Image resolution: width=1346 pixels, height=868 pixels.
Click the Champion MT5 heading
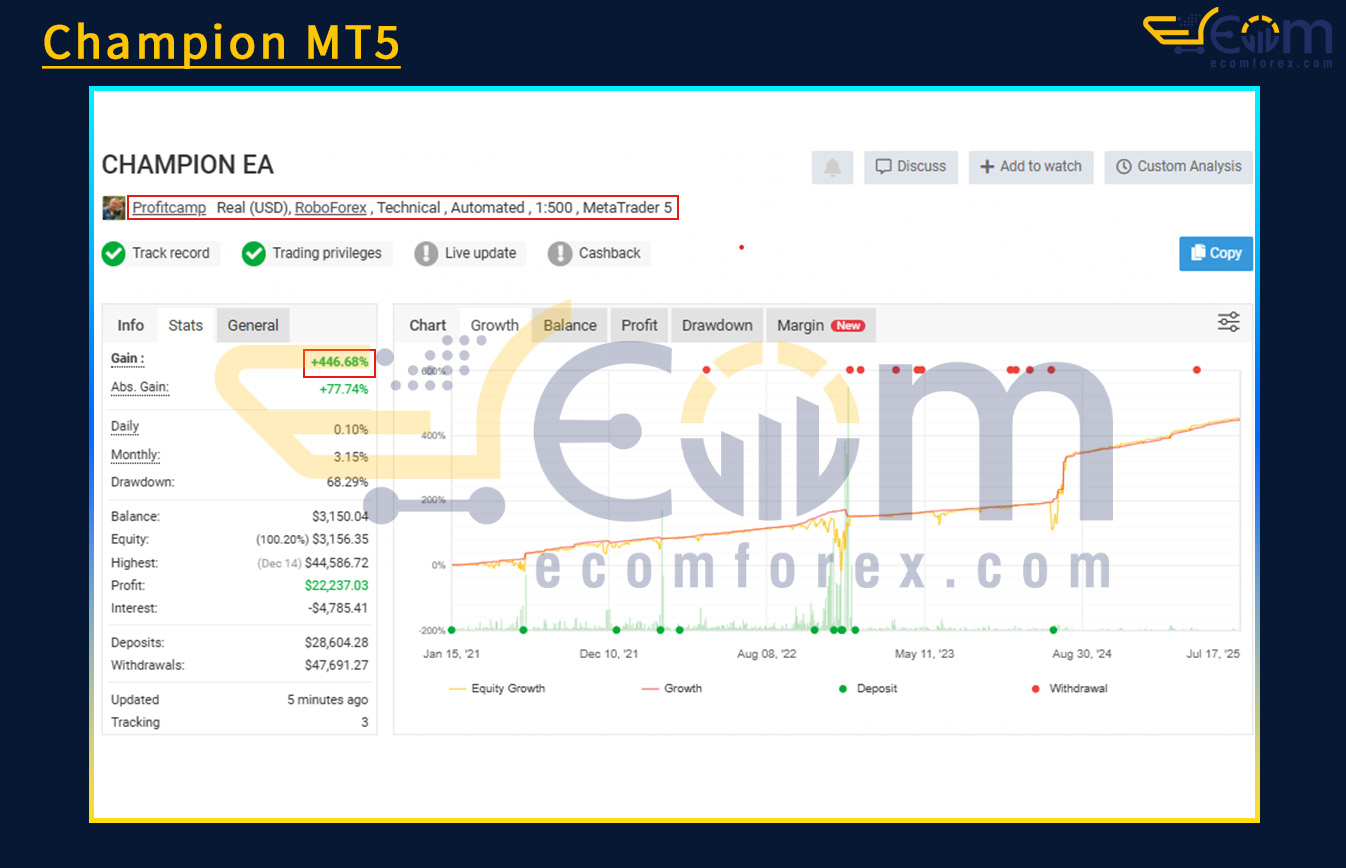221,42
